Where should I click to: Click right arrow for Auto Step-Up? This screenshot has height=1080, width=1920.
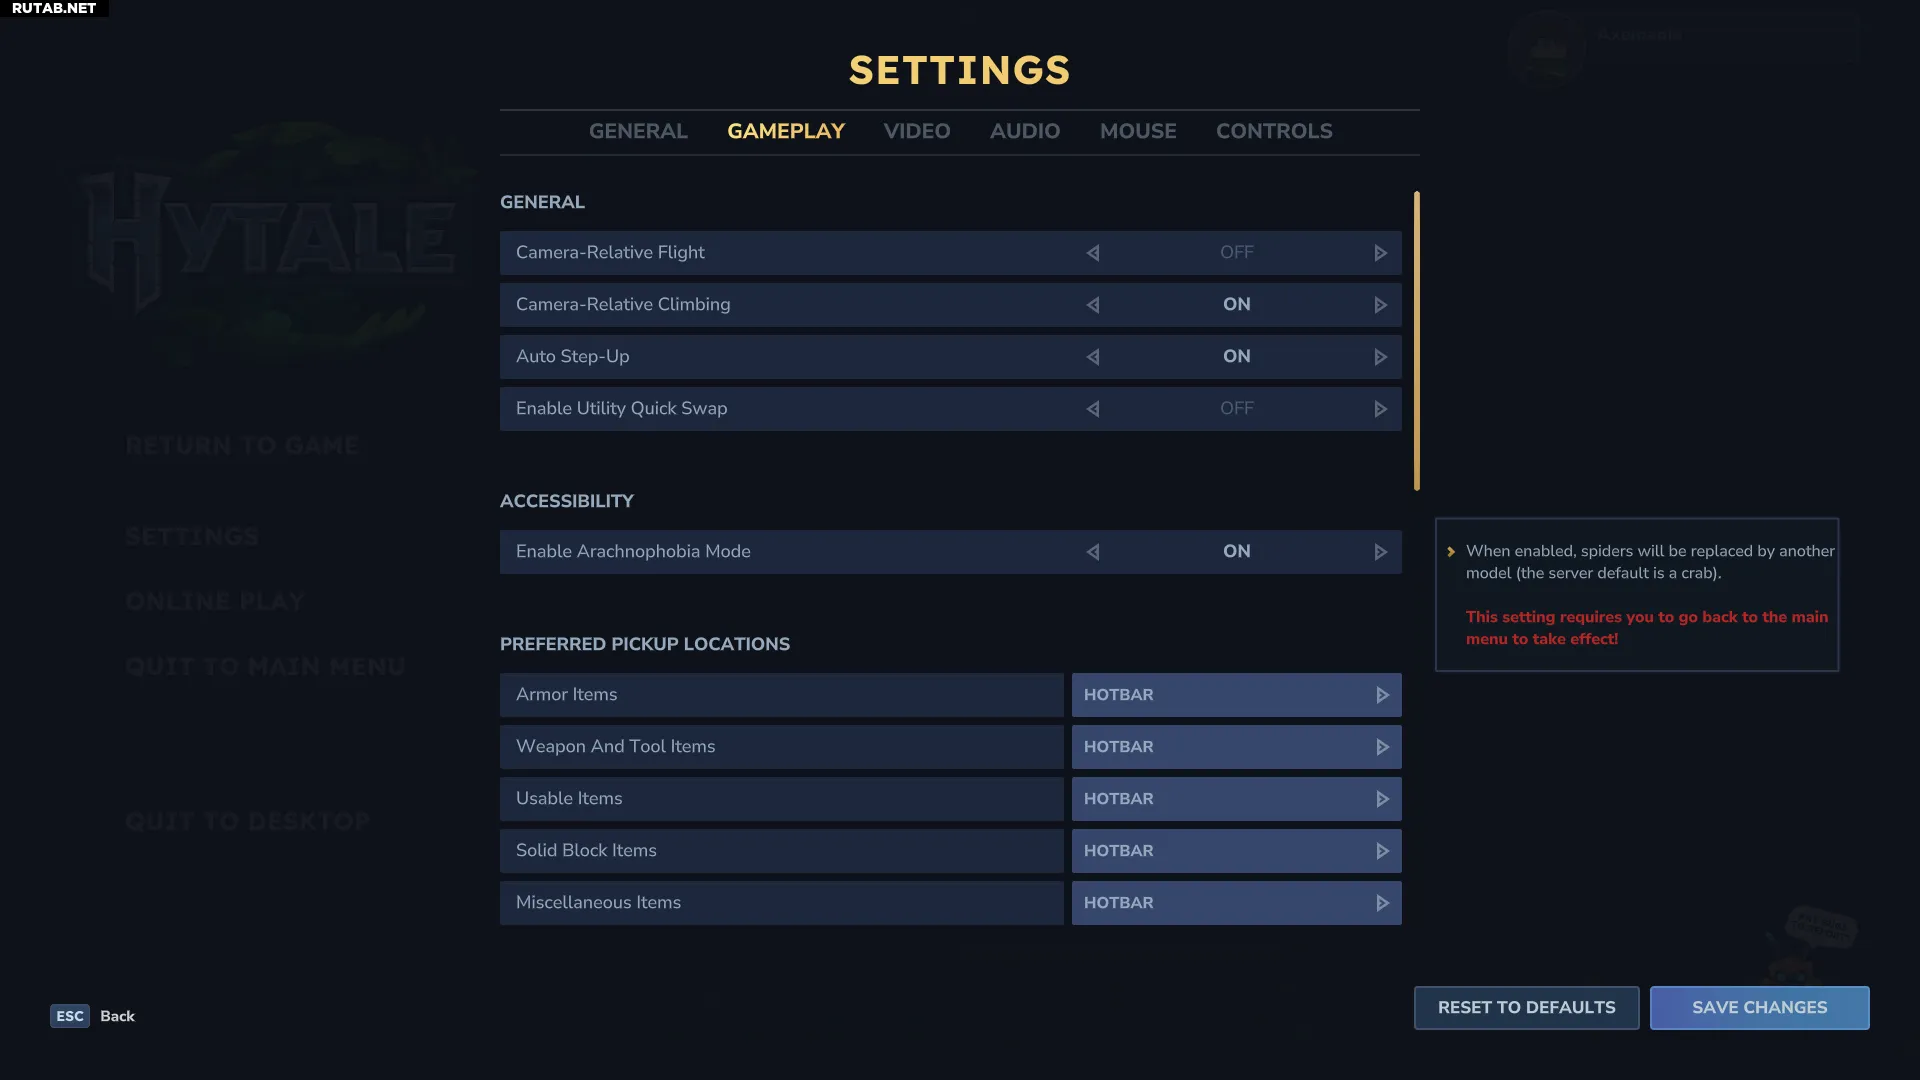1380,357
